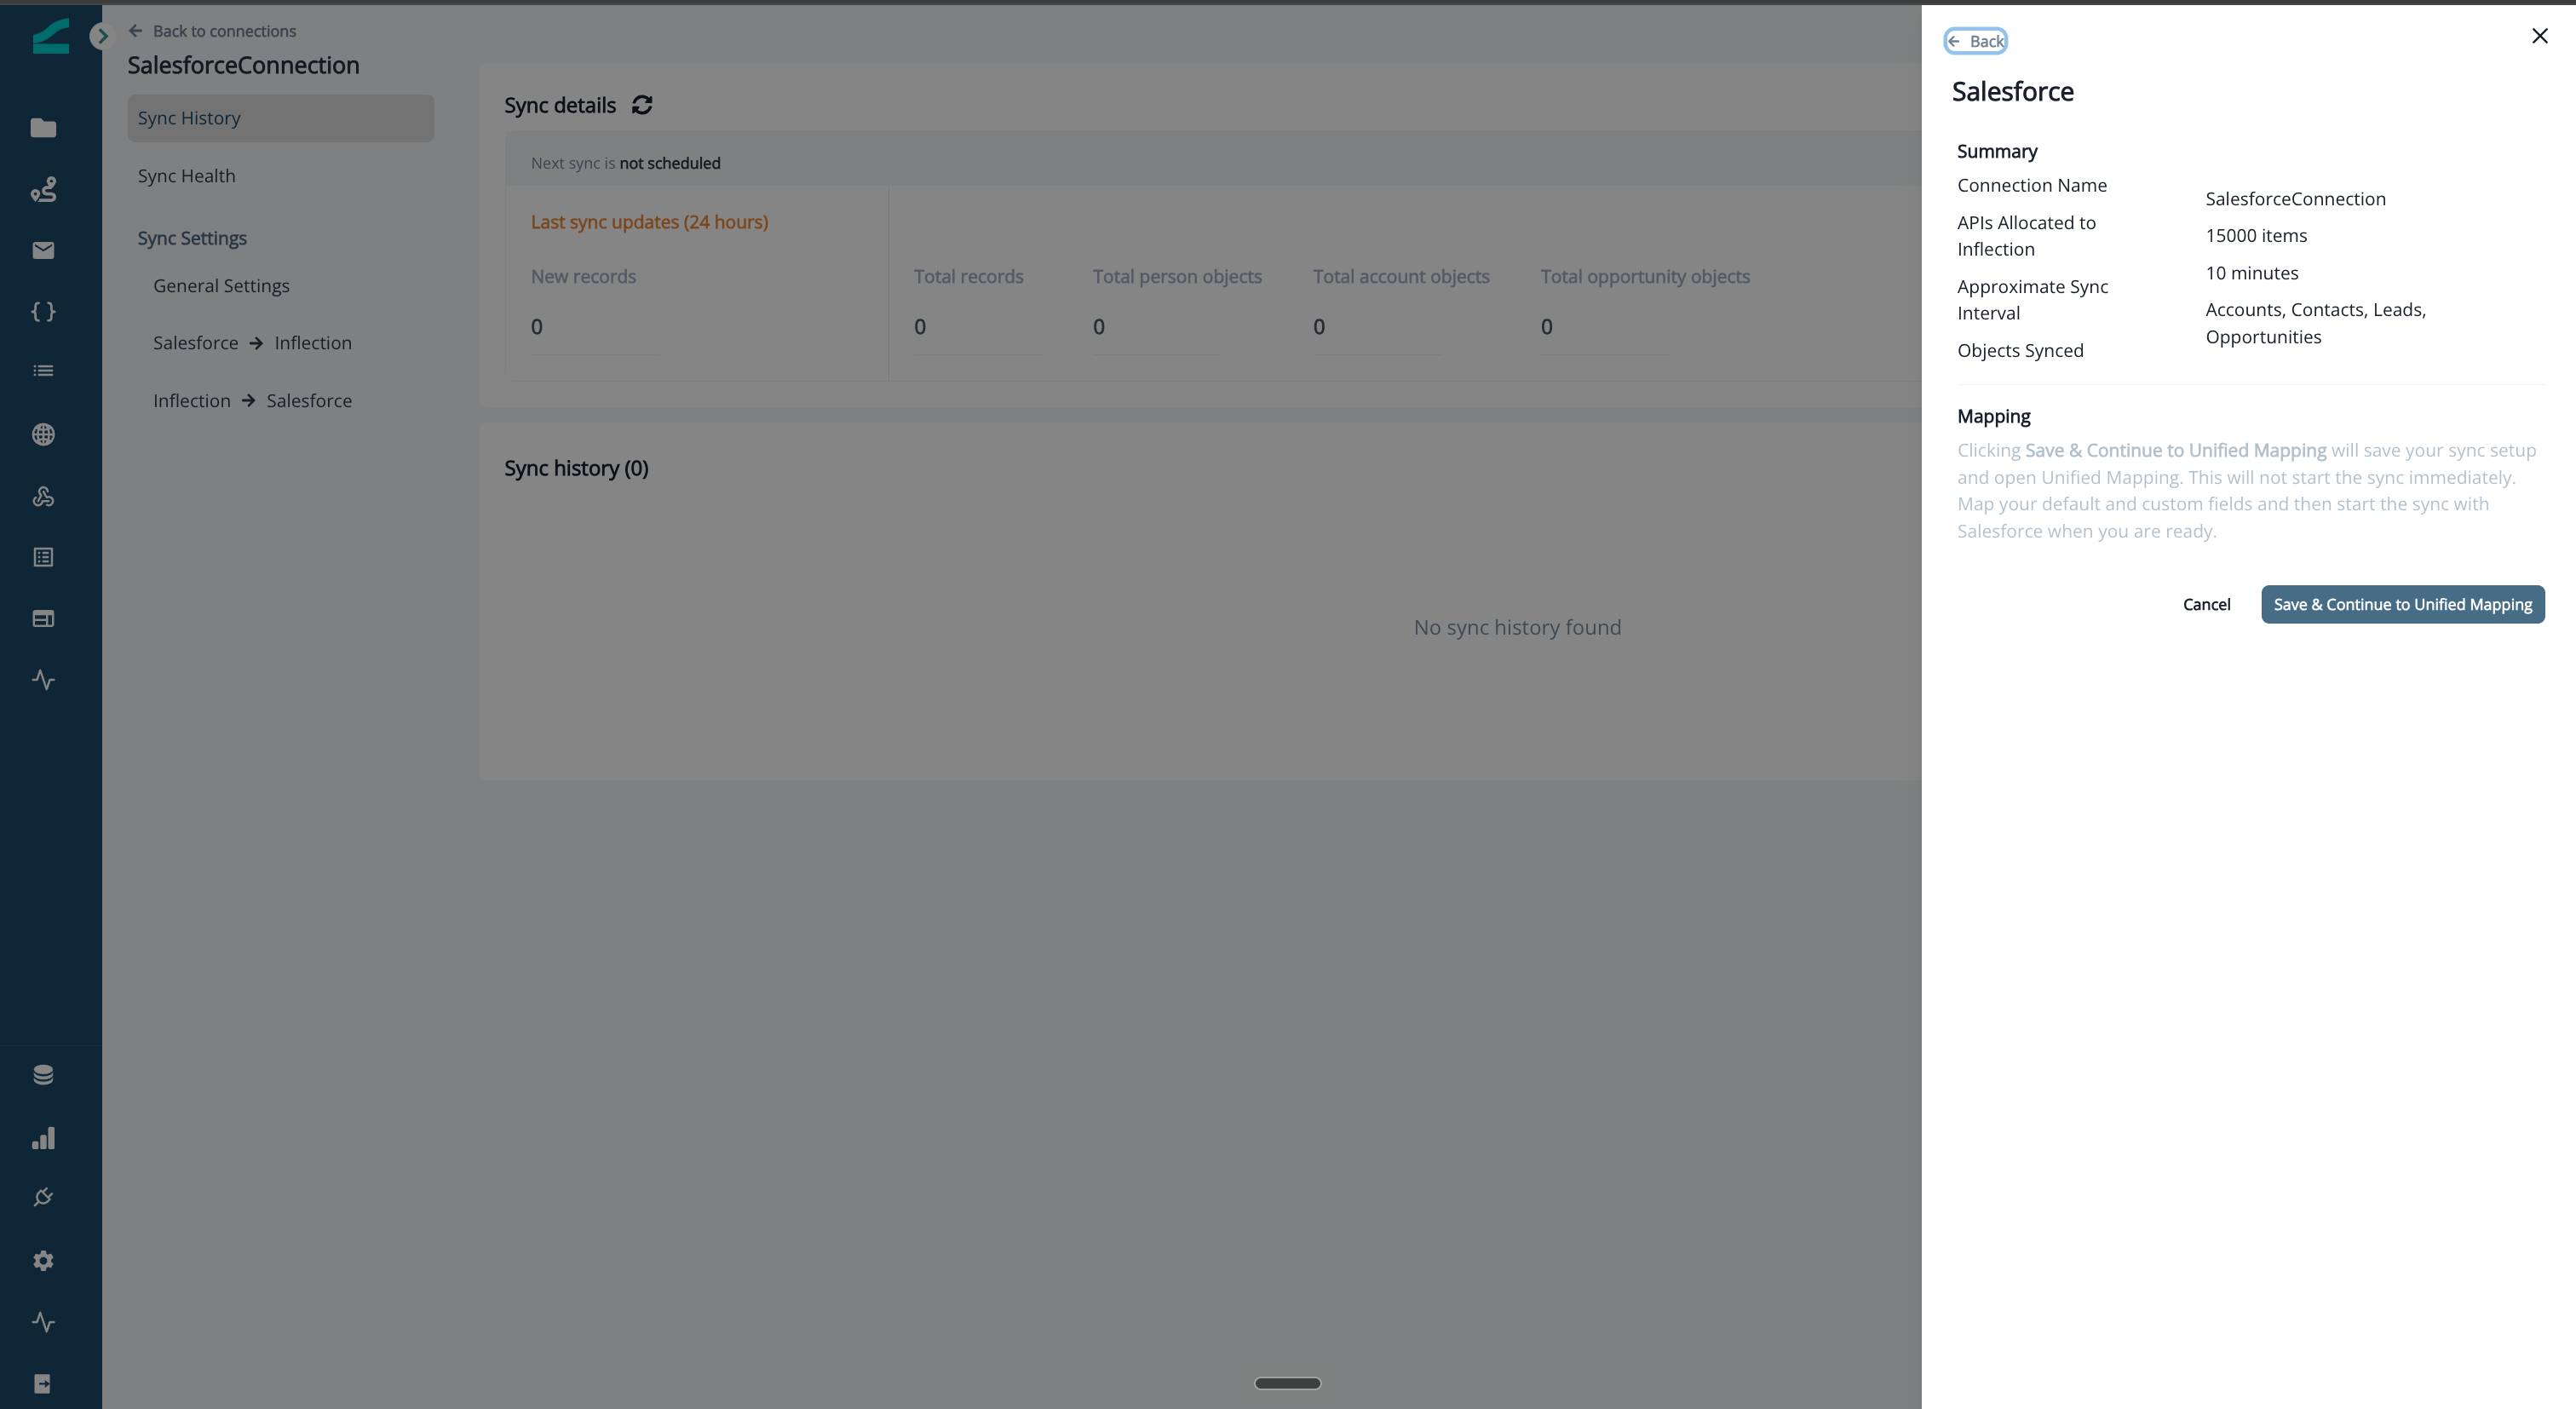
Task: Click 'No sync history found' message
Action: click(1517, 628)
